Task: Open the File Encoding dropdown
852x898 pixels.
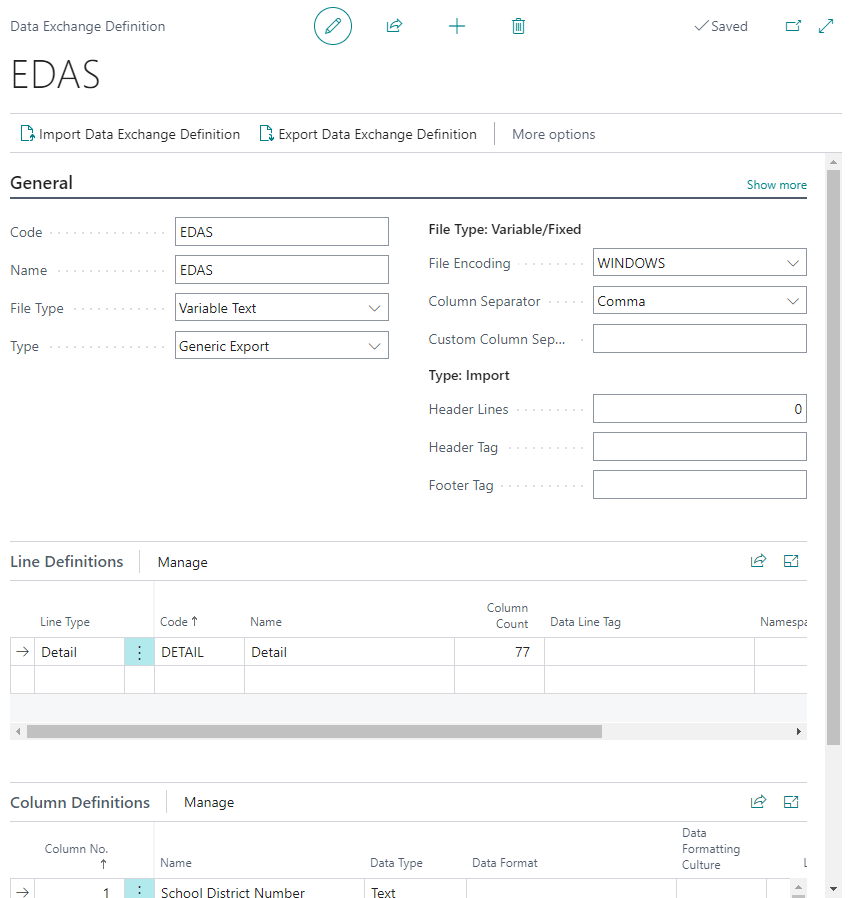Action: [796, 262]
